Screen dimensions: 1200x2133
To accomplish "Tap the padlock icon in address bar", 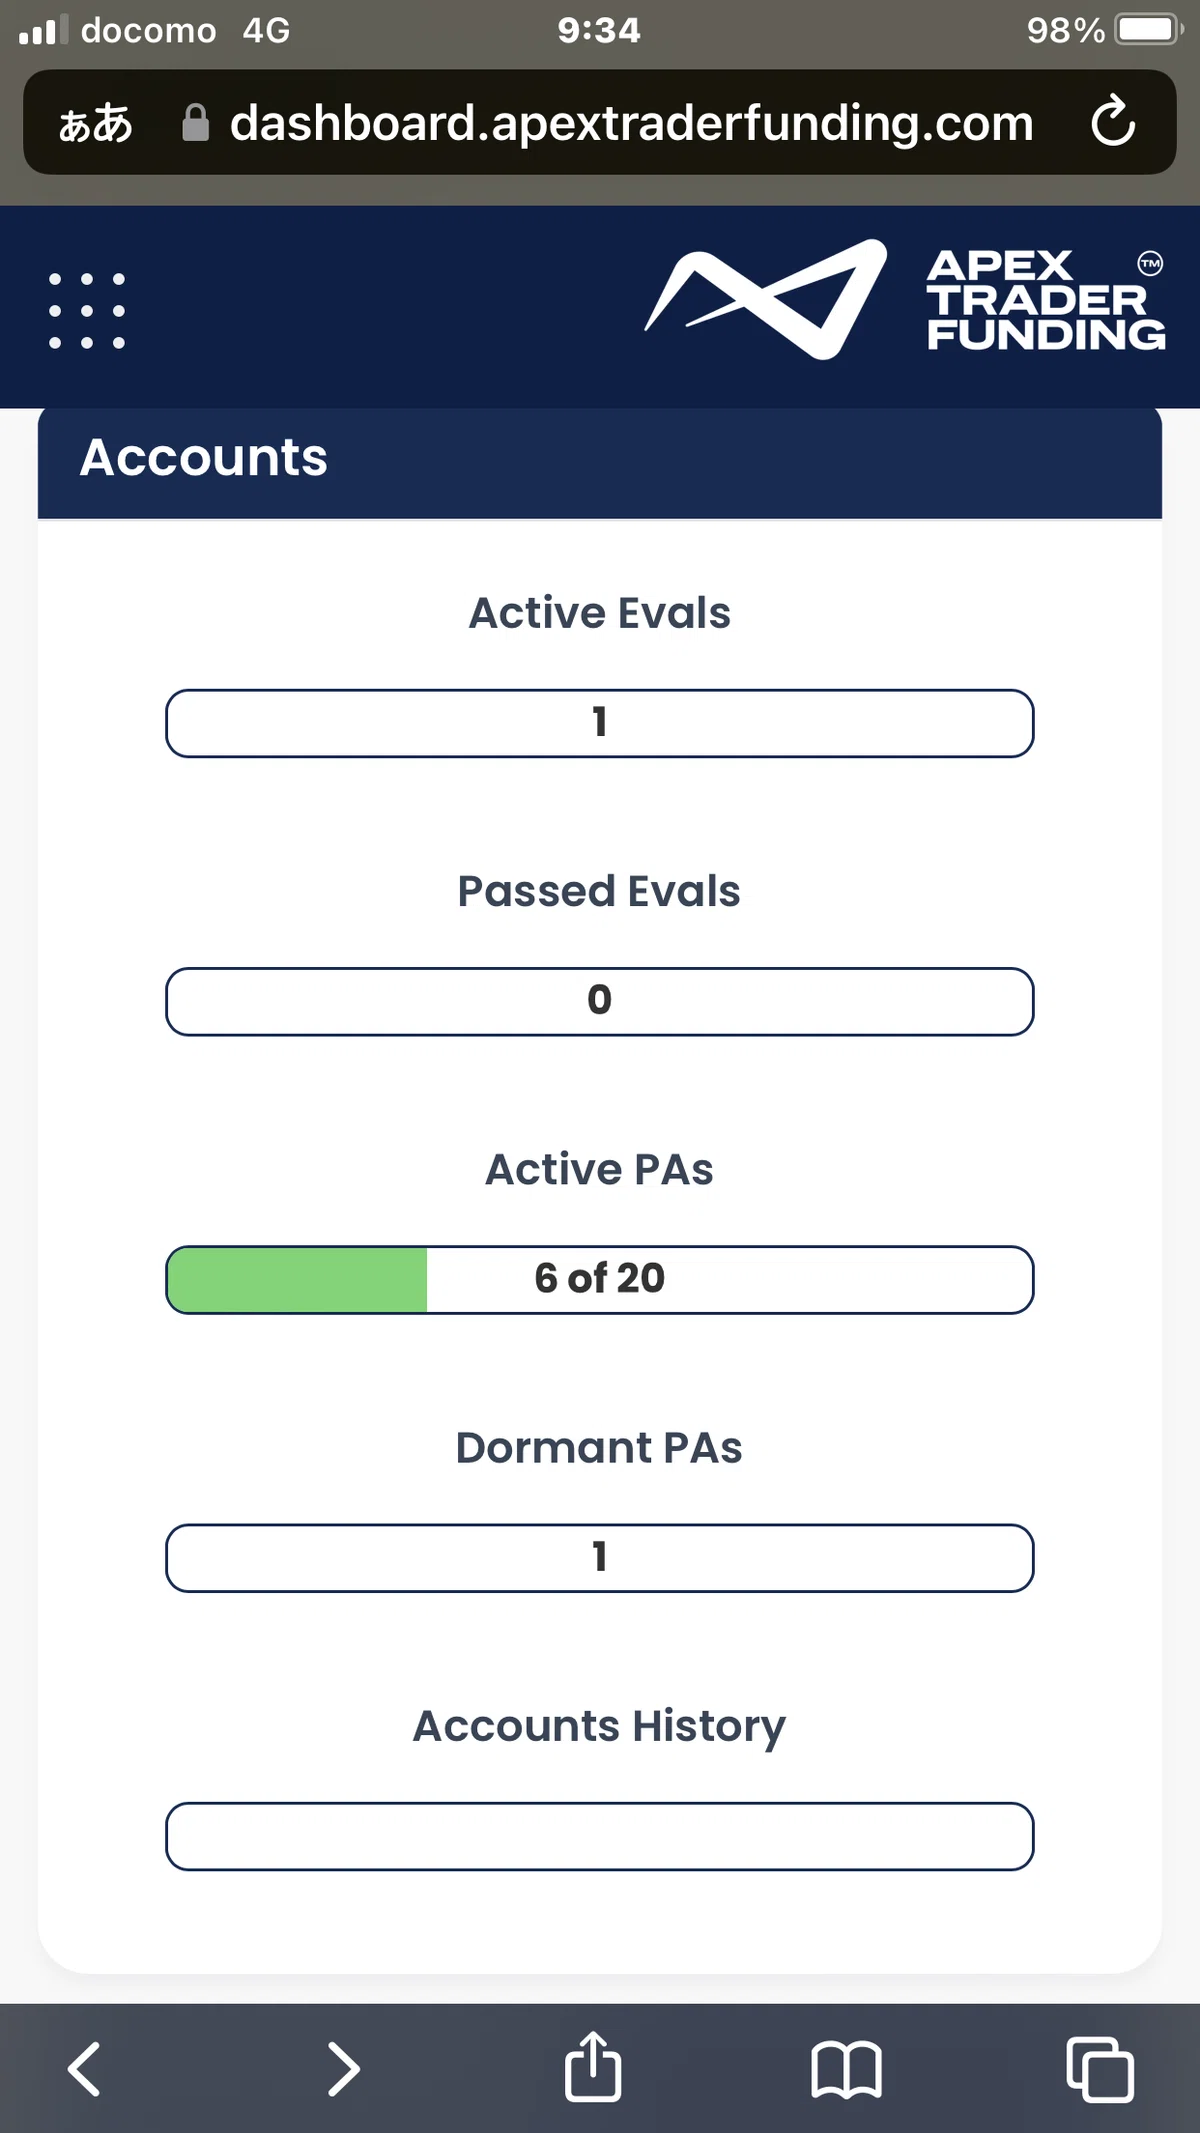I will click(x=196, y=123).
